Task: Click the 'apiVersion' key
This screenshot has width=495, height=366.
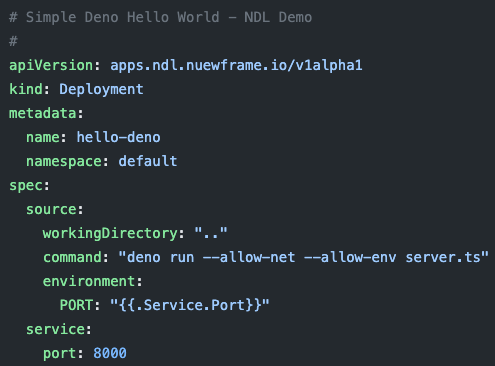Action: click(51, 65)
